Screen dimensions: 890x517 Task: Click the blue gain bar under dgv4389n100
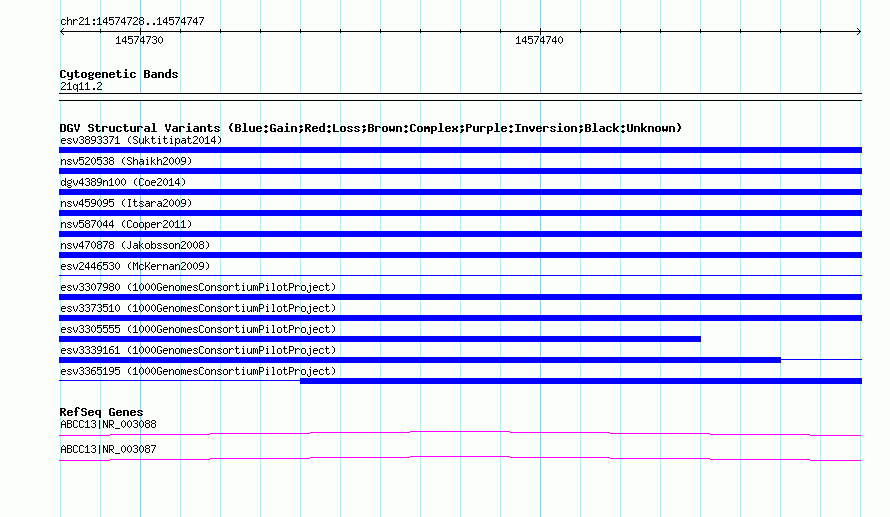460,192
